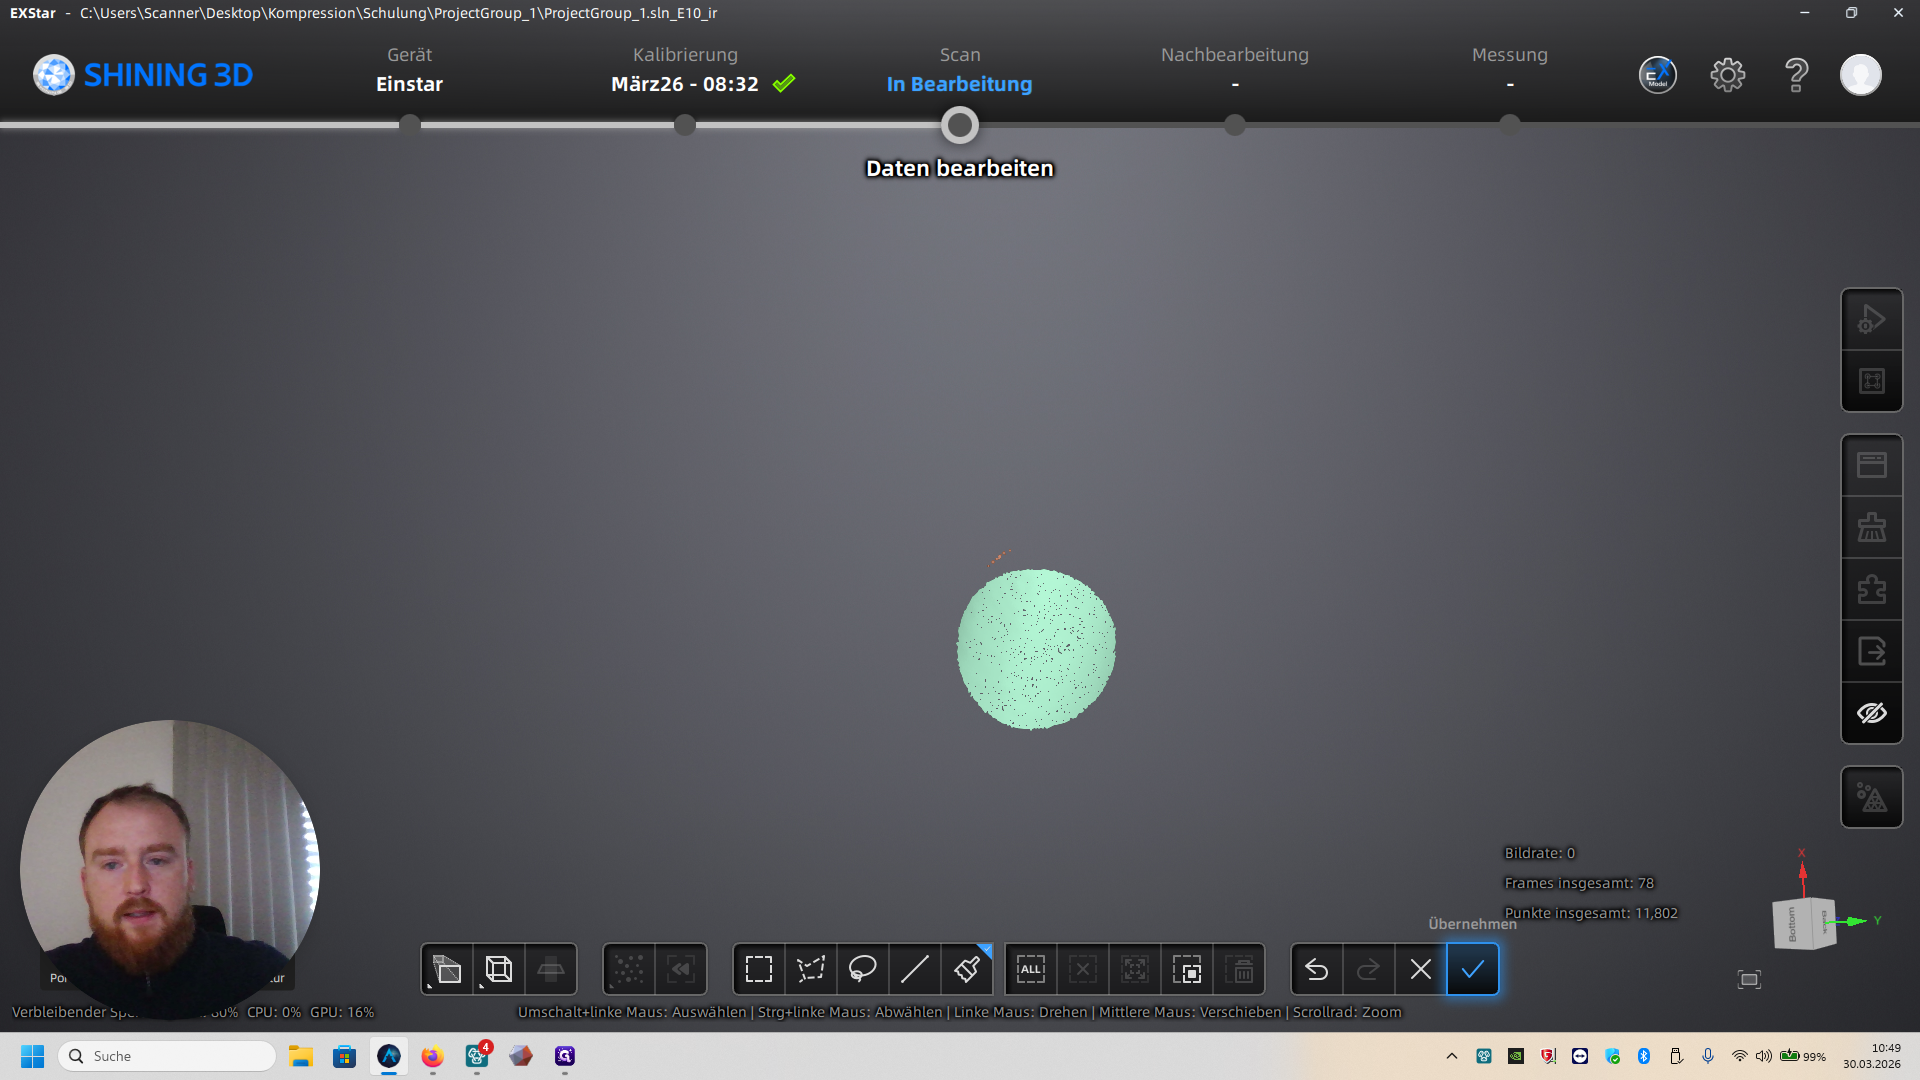
Task: Activate the brush selection tool
Action: click(x=966, y=969)
